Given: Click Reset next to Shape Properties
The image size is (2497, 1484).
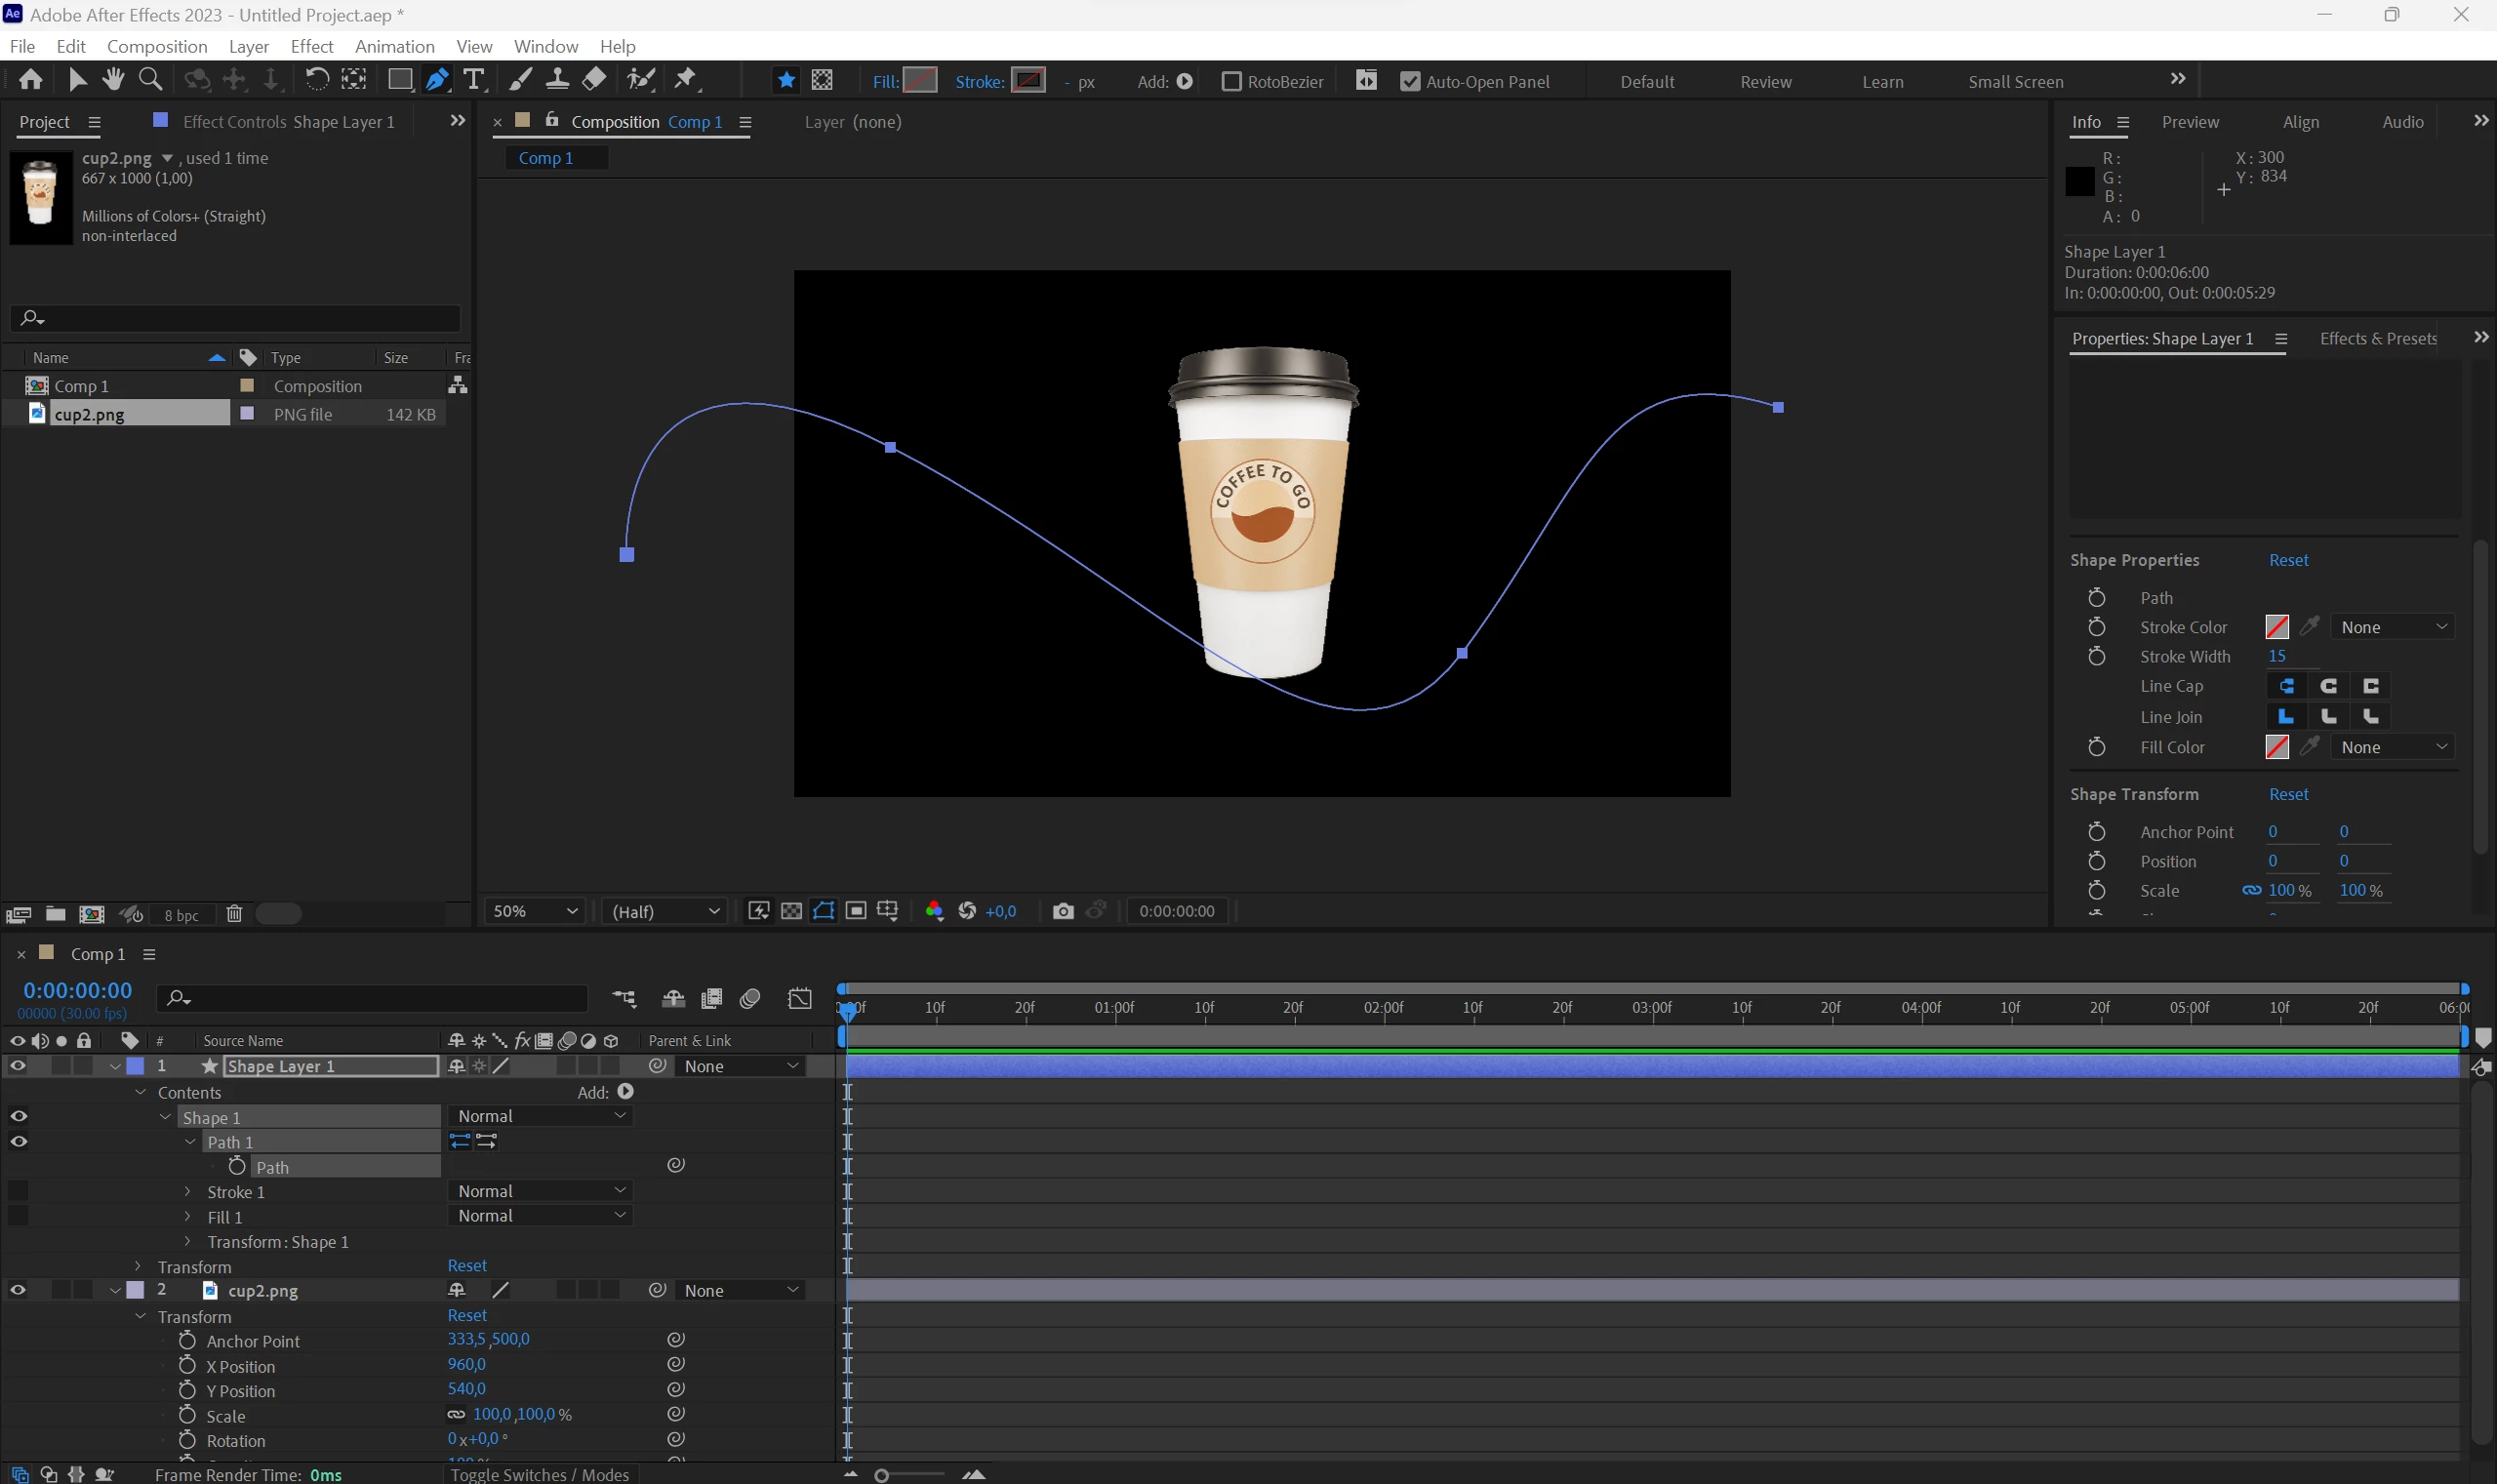Looking at the screenshot, I should (x=2288, y=560).
